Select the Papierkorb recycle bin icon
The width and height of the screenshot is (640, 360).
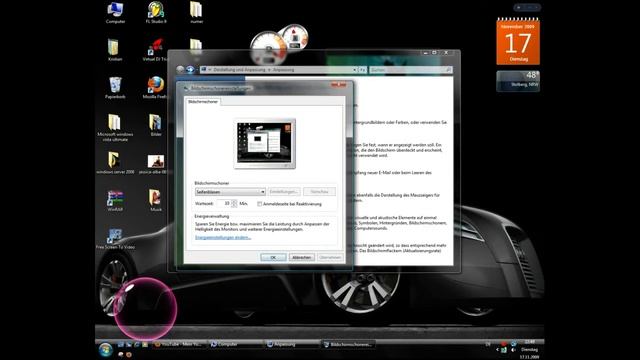(x=115, y=88)
